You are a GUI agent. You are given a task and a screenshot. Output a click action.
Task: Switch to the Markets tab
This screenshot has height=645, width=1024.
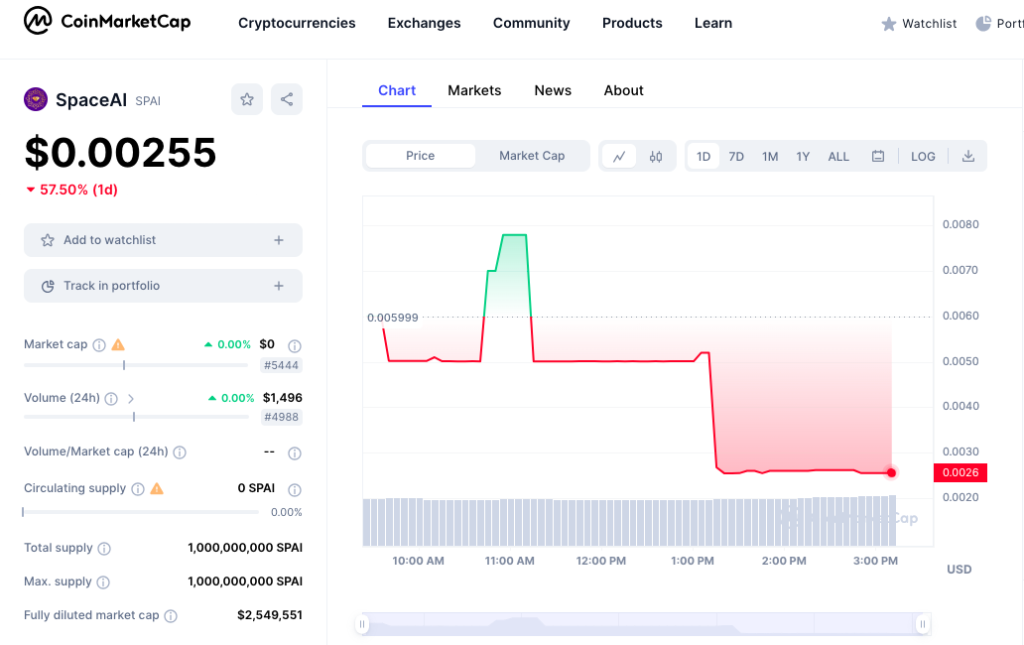pos(474,90)
